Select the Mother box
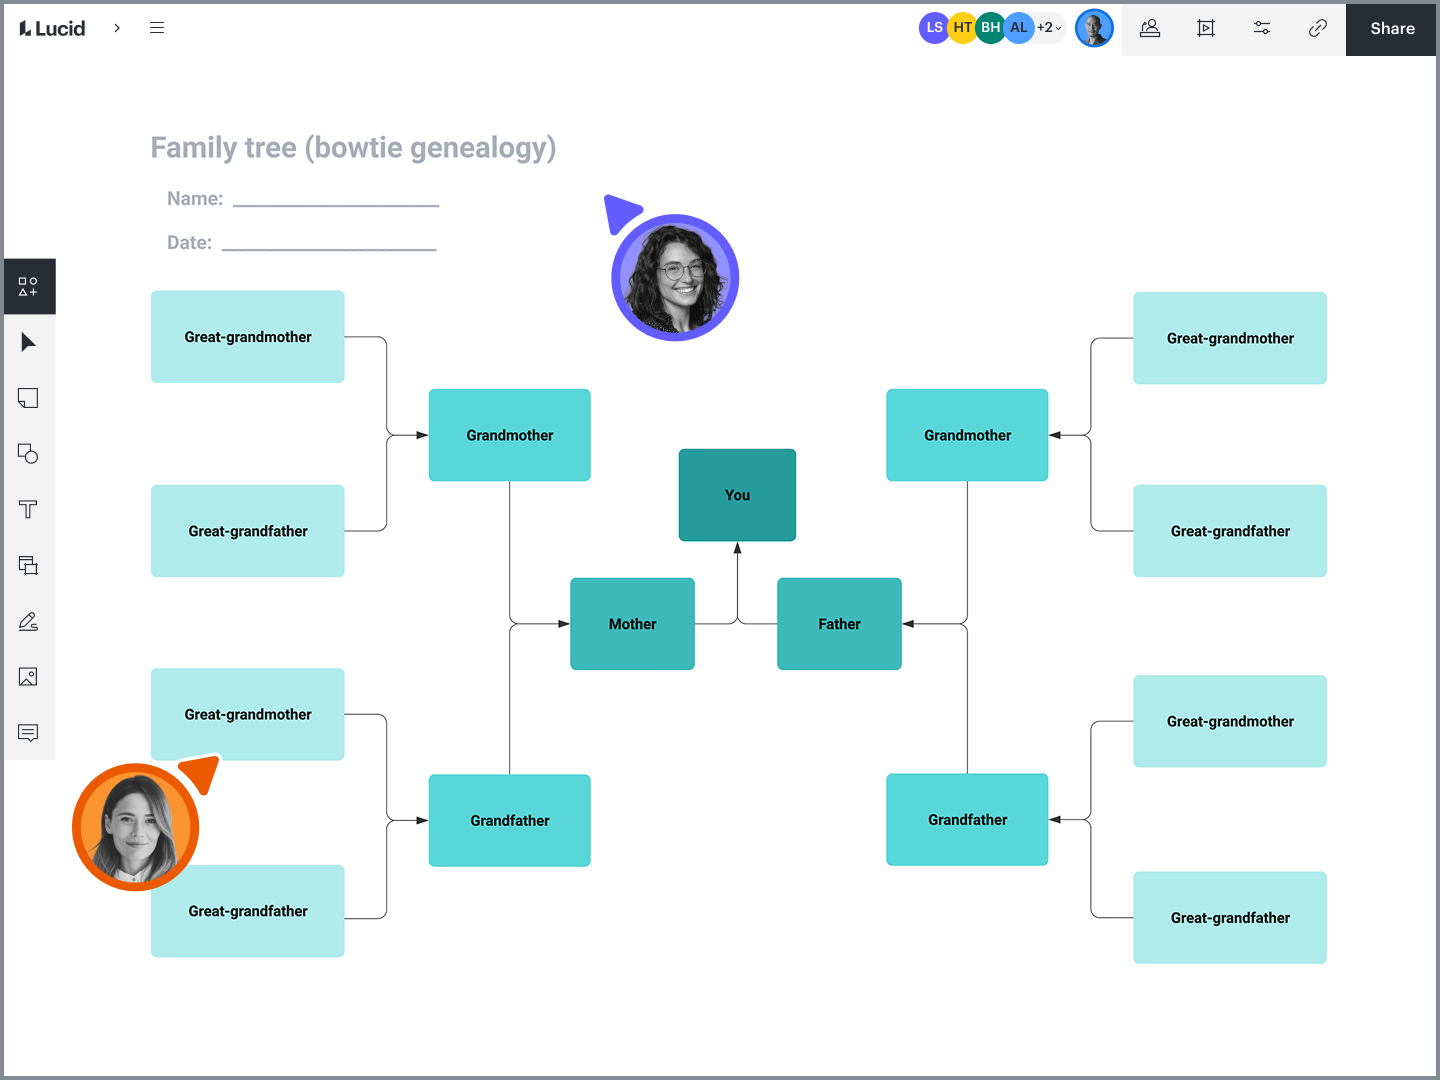The height and width of the screenshot is (1080, 1440). point(632,624)
